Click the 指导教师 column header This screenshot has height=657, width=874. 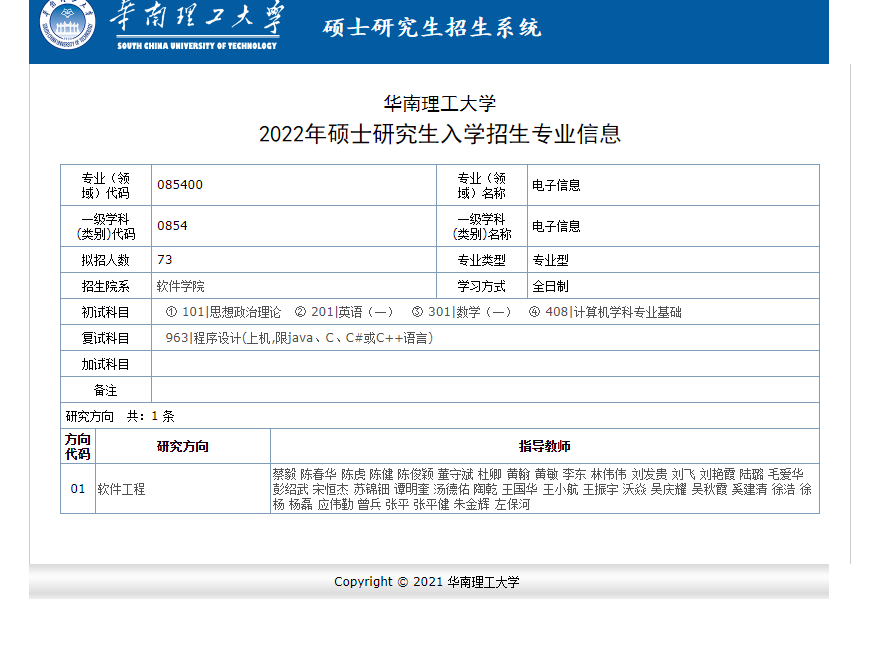tap(545, 446)
